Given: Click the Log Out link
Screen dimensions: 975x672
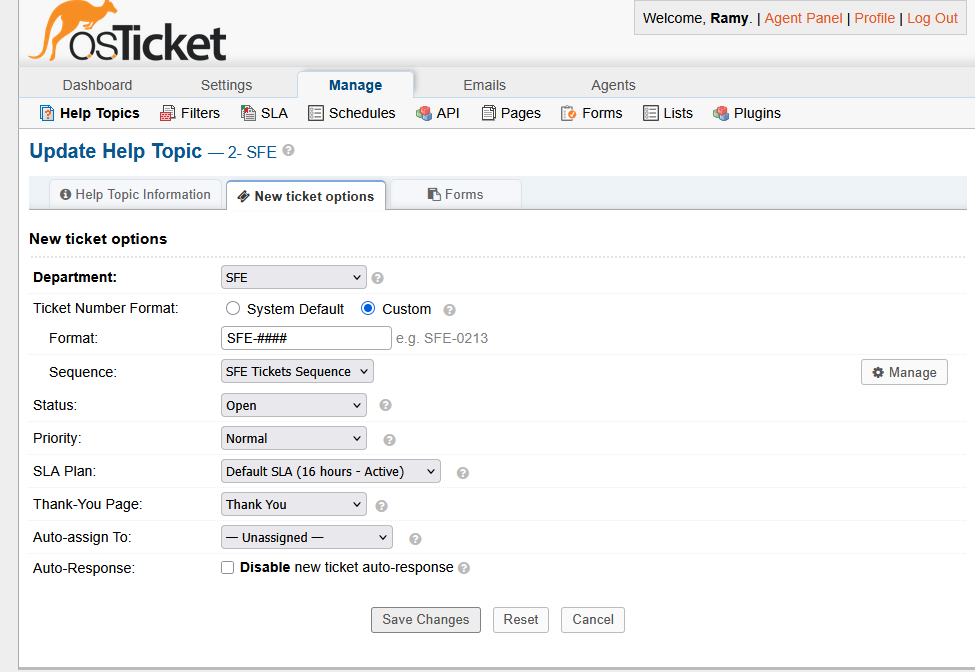Looking at the screenshot, I should click(x=932, y=18).
